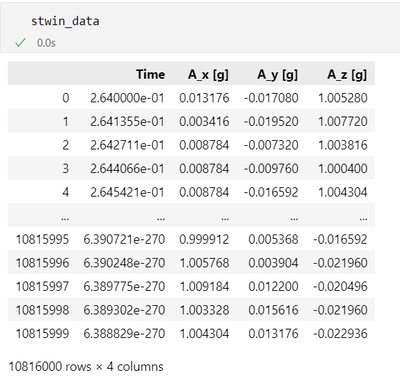Click row index 10815997
The height and width of the screenshot is (391, 400).
[43, 286]
